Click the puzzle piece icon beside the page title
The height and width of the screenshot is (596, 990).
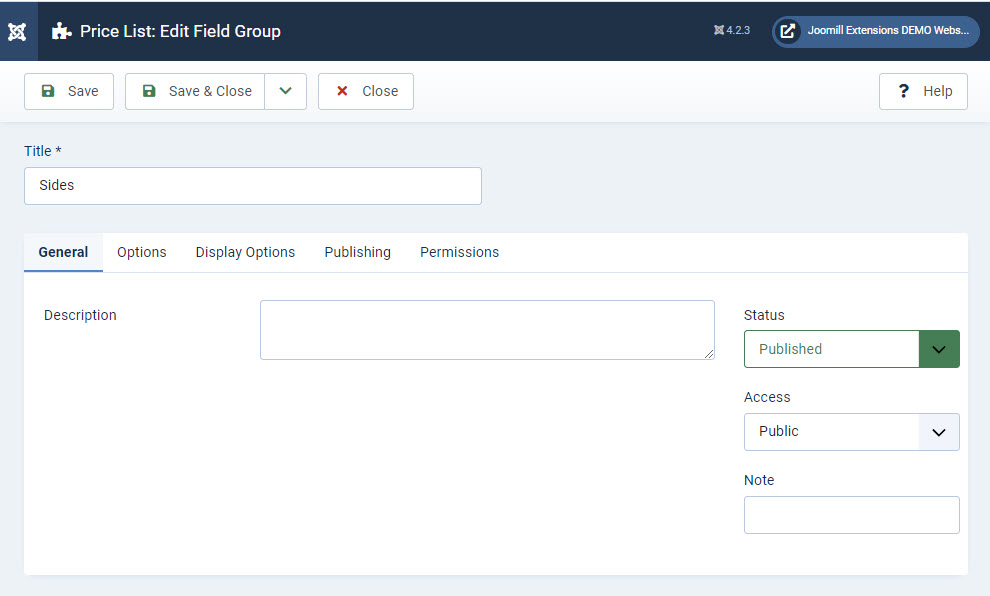[61, 31]
